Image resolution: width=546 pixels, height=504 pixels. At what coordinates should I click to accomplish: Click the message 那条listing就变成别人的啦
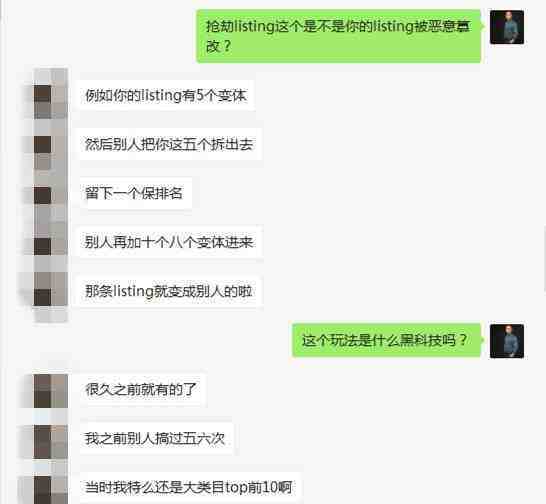pos(170,291)
